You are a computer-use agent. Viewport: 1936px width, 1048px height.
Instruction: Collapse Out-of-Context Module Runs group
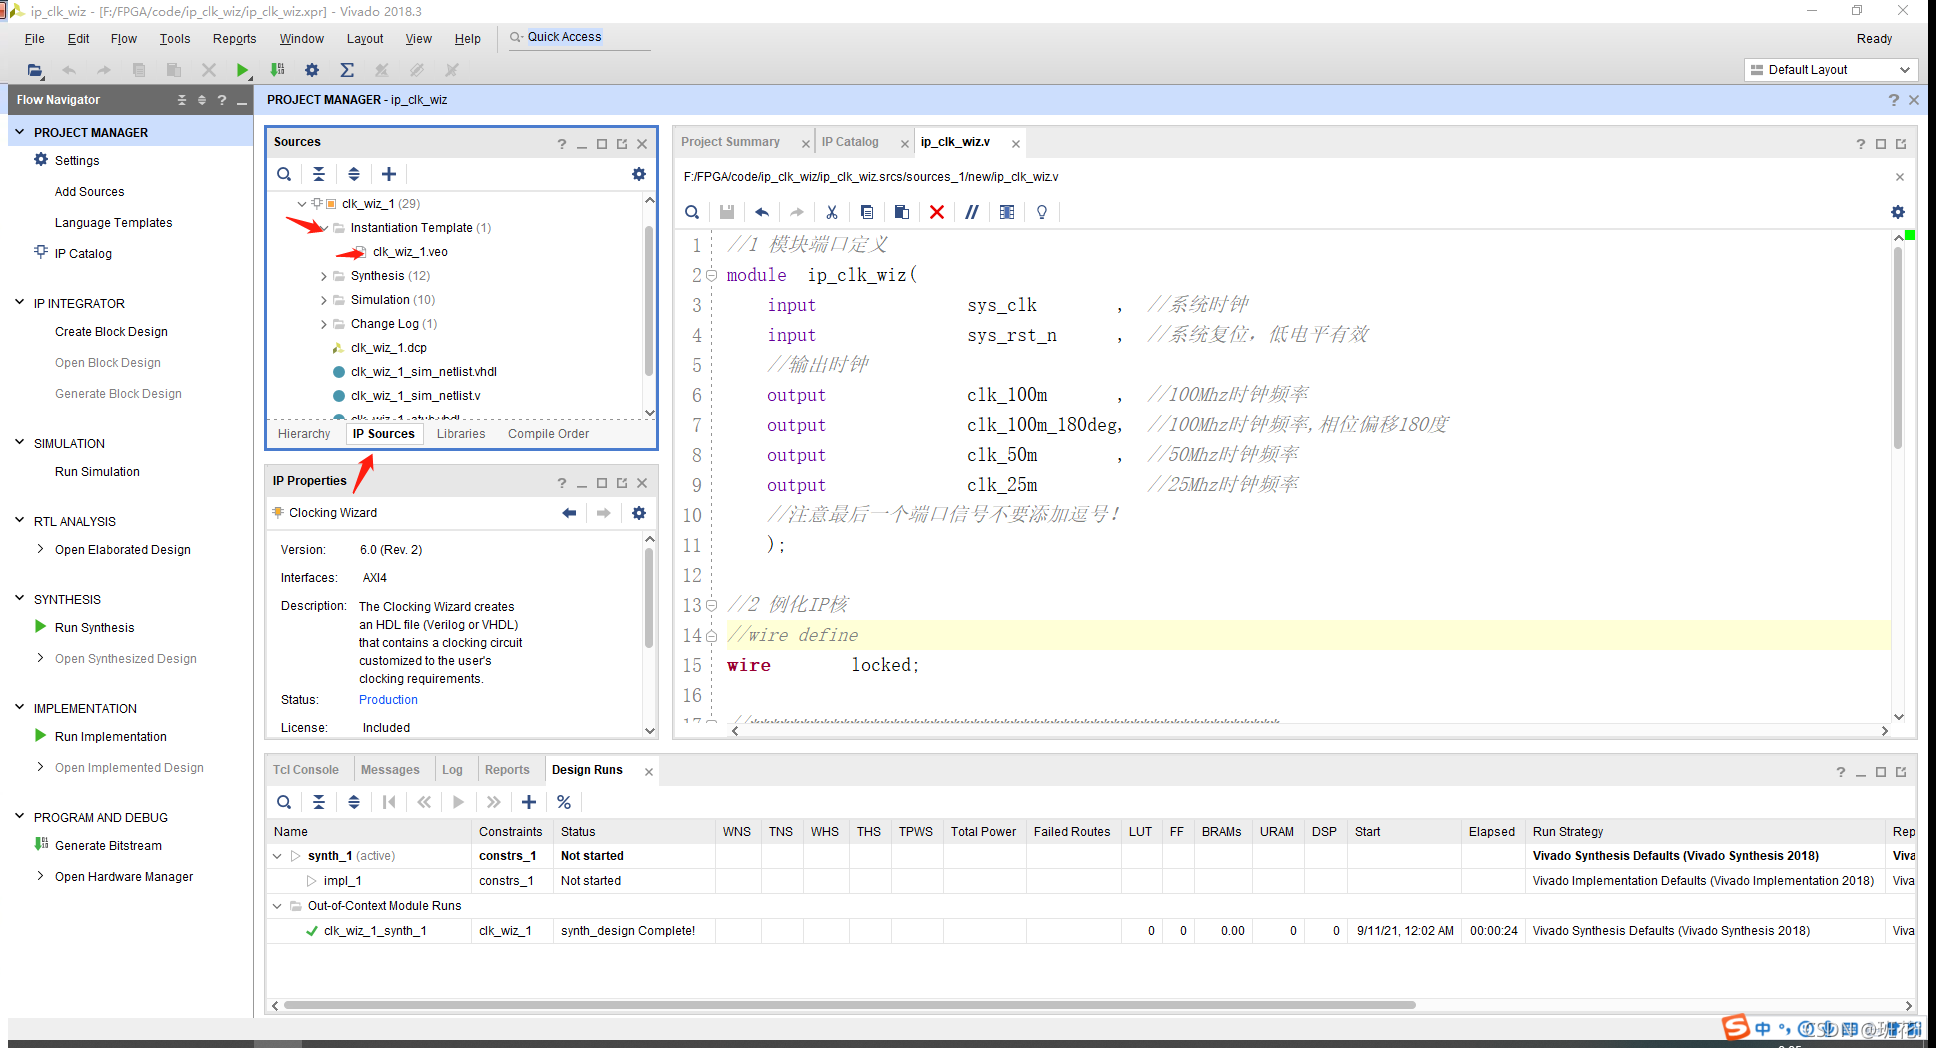pyautogui.click(x=277, y=906)
